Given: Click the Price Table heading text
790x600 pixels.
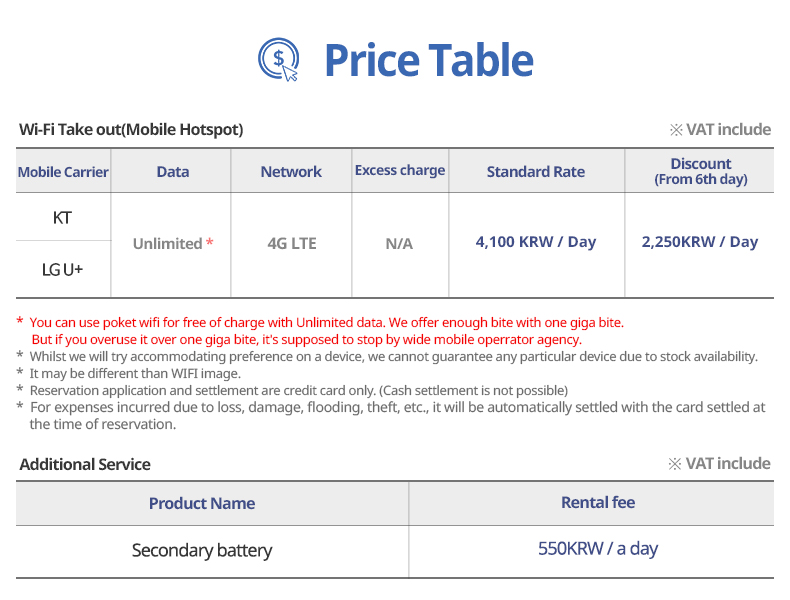Looking at the screenshot, I should [x=429, y=60].
